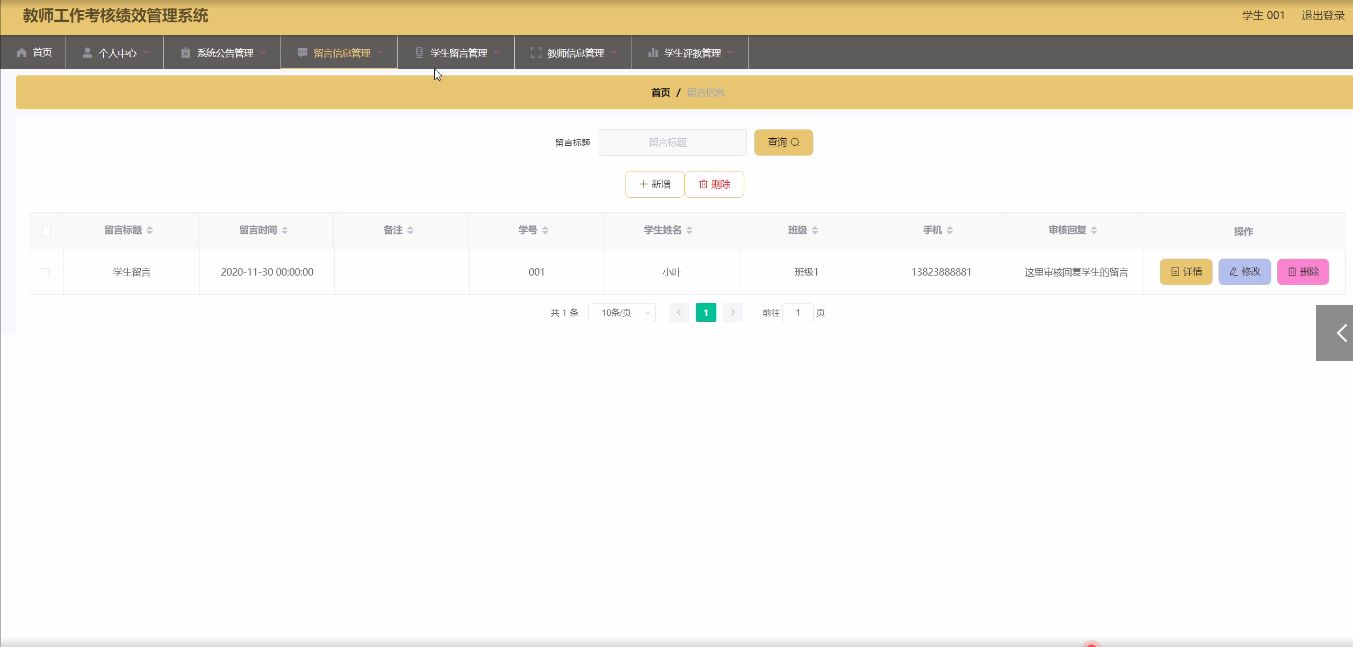Go to the next page arrow
The width and height of the screenshot is (1353, 647).
pyautogui.click(x=733, y=313)
